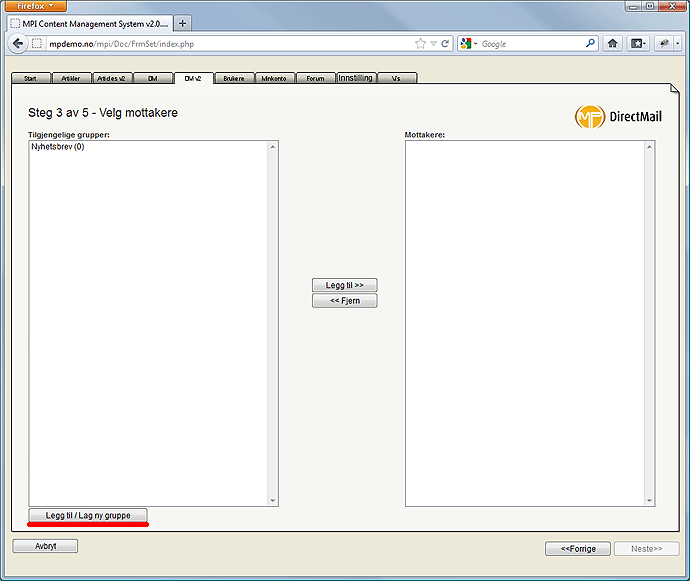This screenshot has width=690, height=581.
Task: Open the DM tab
Action: pyautogui.click(x=153, y=78)
